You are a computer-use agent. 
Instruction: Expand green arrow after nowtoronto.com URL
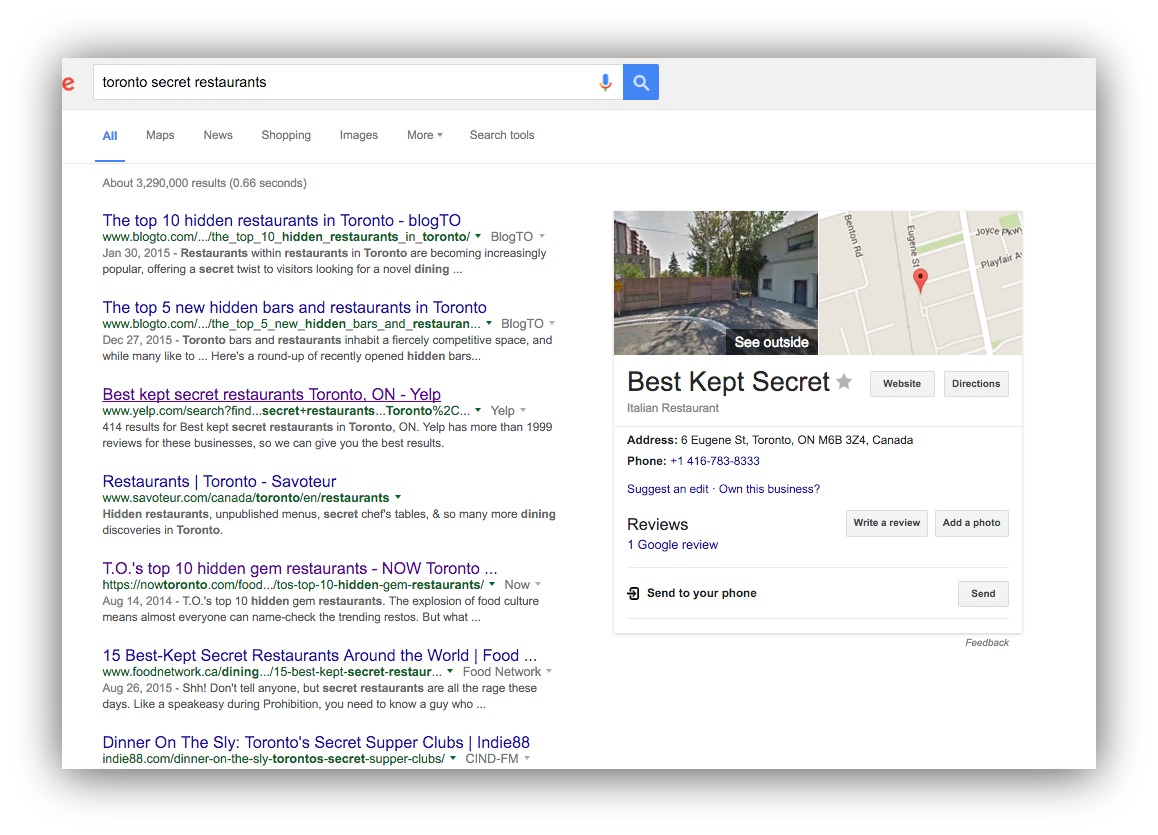492,584
